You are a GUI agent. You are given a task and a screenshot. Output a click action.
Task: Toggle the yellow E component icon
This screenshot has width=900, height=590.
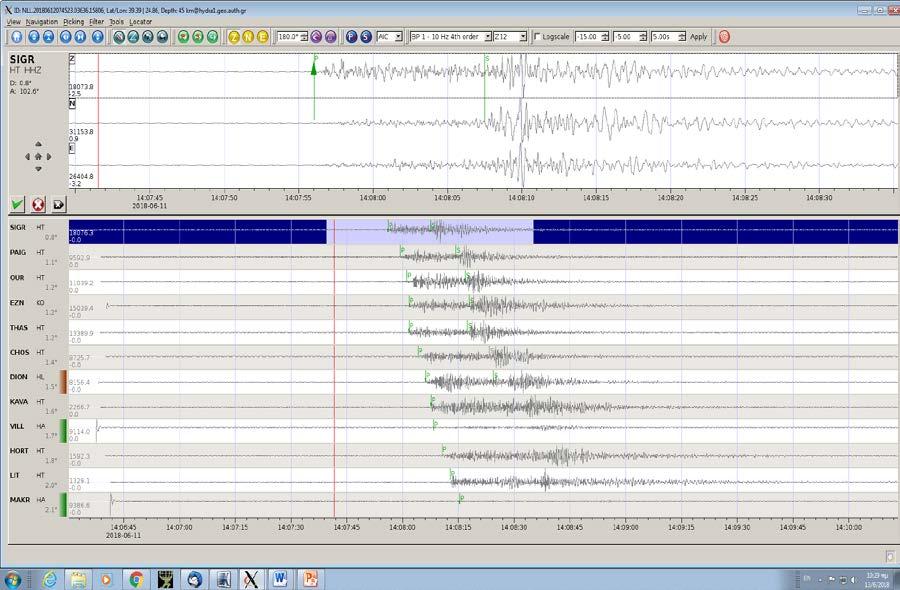pyautogui.click(x=262, y=37)
